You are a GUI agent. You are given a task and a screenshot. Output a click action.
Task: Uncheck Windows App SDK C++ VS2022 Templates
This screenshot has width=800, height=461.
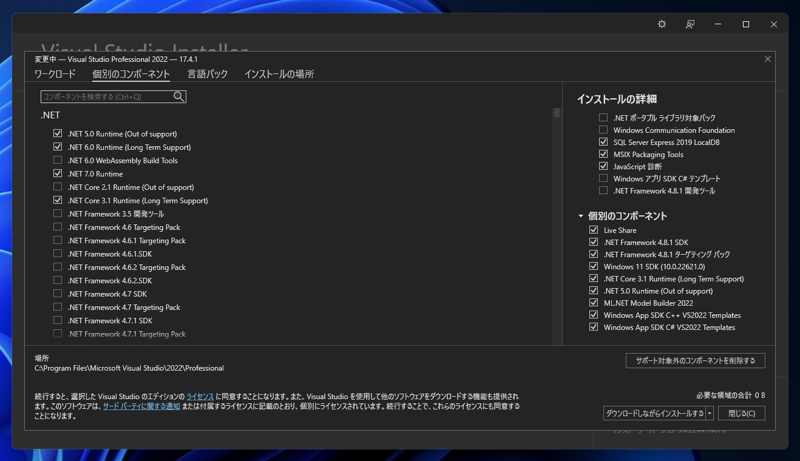tap(593, 315)
